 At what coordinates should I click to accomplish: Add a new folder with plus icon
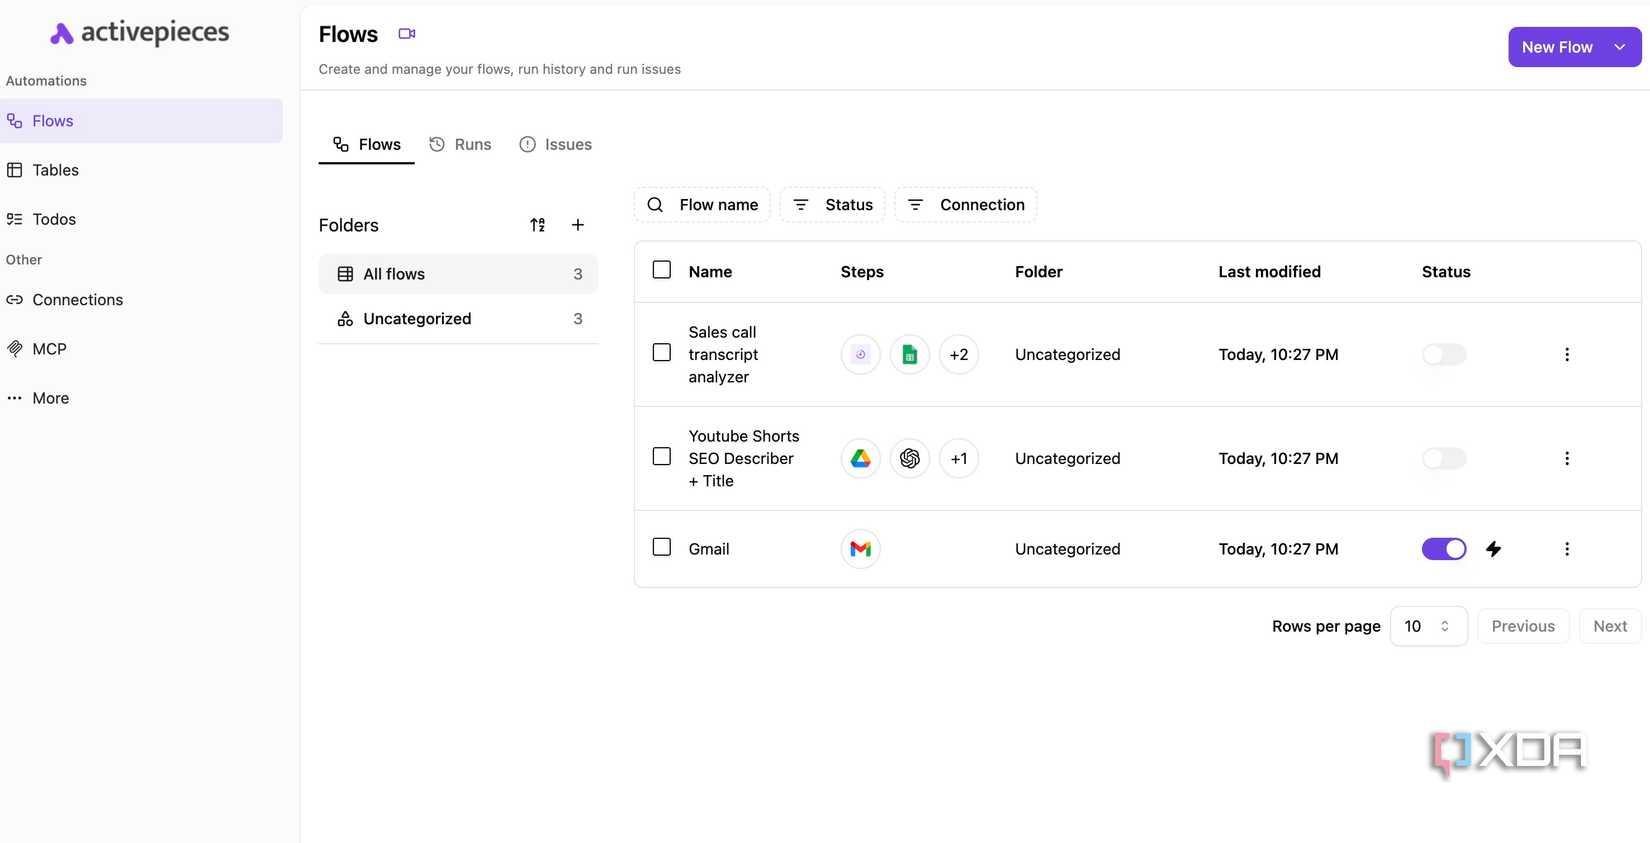pyautogui.click(x=578, y=225)
